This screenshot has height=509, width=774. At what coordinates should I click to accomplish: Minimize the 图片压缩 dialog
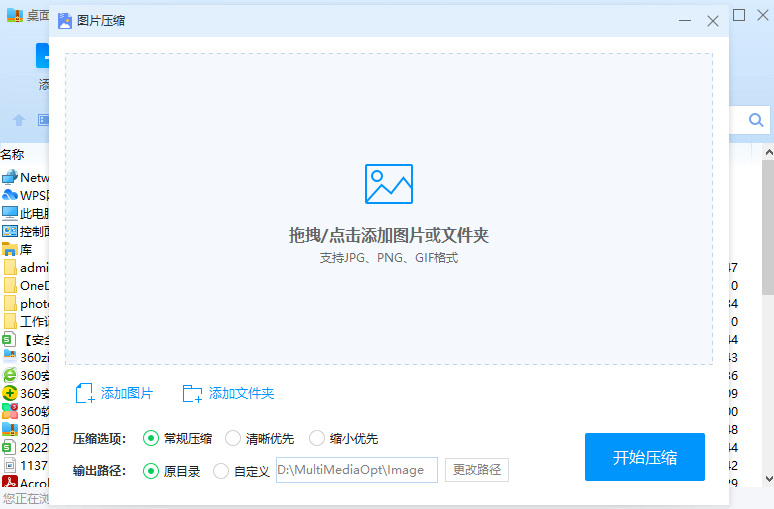click(x=685, y=21)
